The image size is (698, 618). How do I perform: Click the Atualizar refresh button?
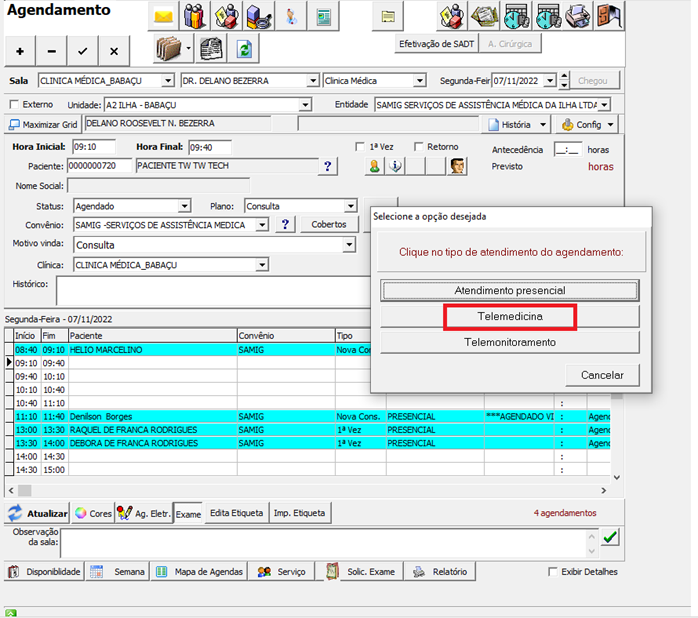click(x=37, y=513)
